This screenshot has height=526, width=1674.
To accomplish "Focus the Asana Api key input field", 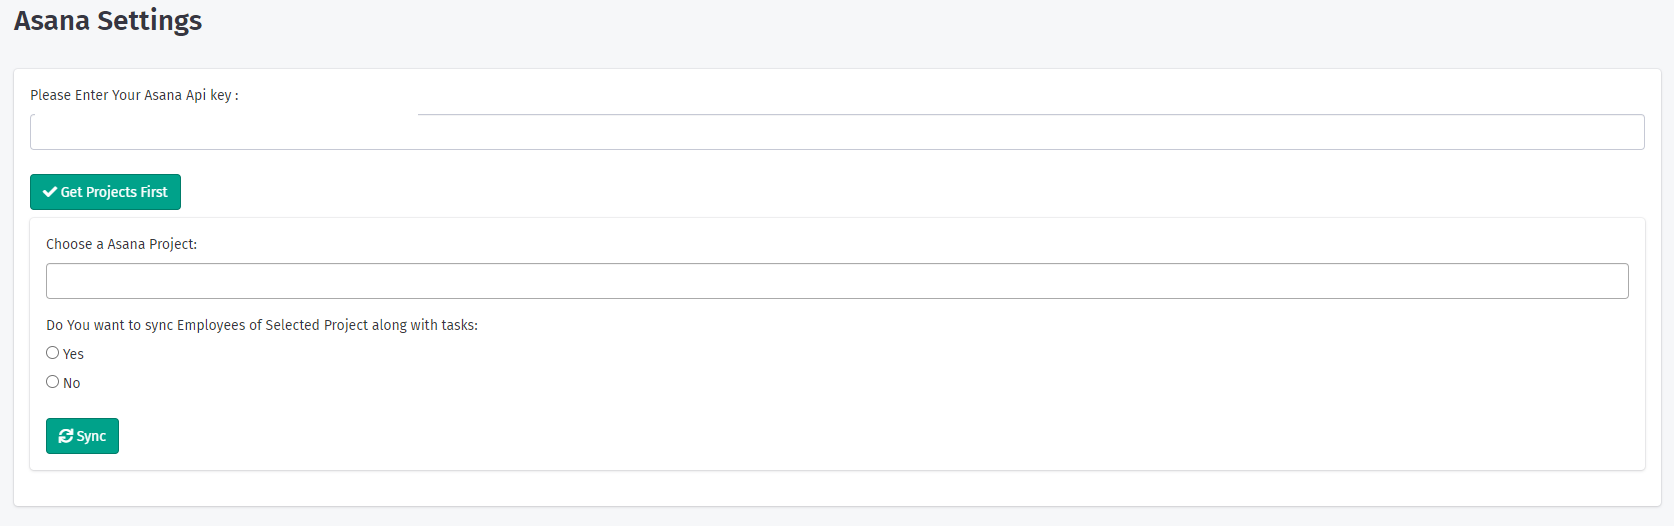I will coord(836,132).
